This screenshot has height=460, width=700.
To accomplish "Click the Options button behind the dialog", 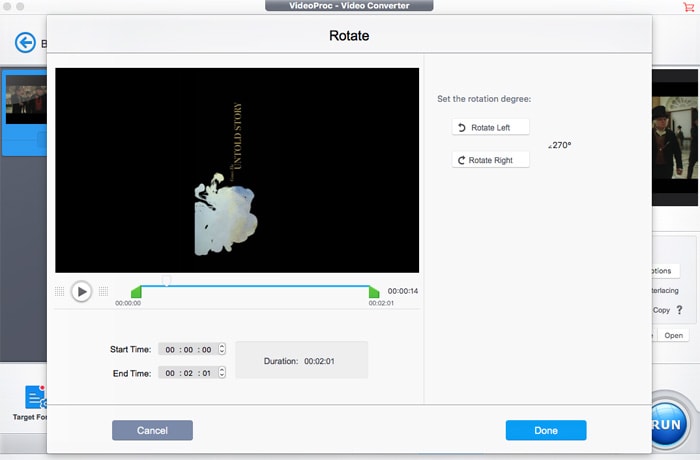I will tap(665, 271).
